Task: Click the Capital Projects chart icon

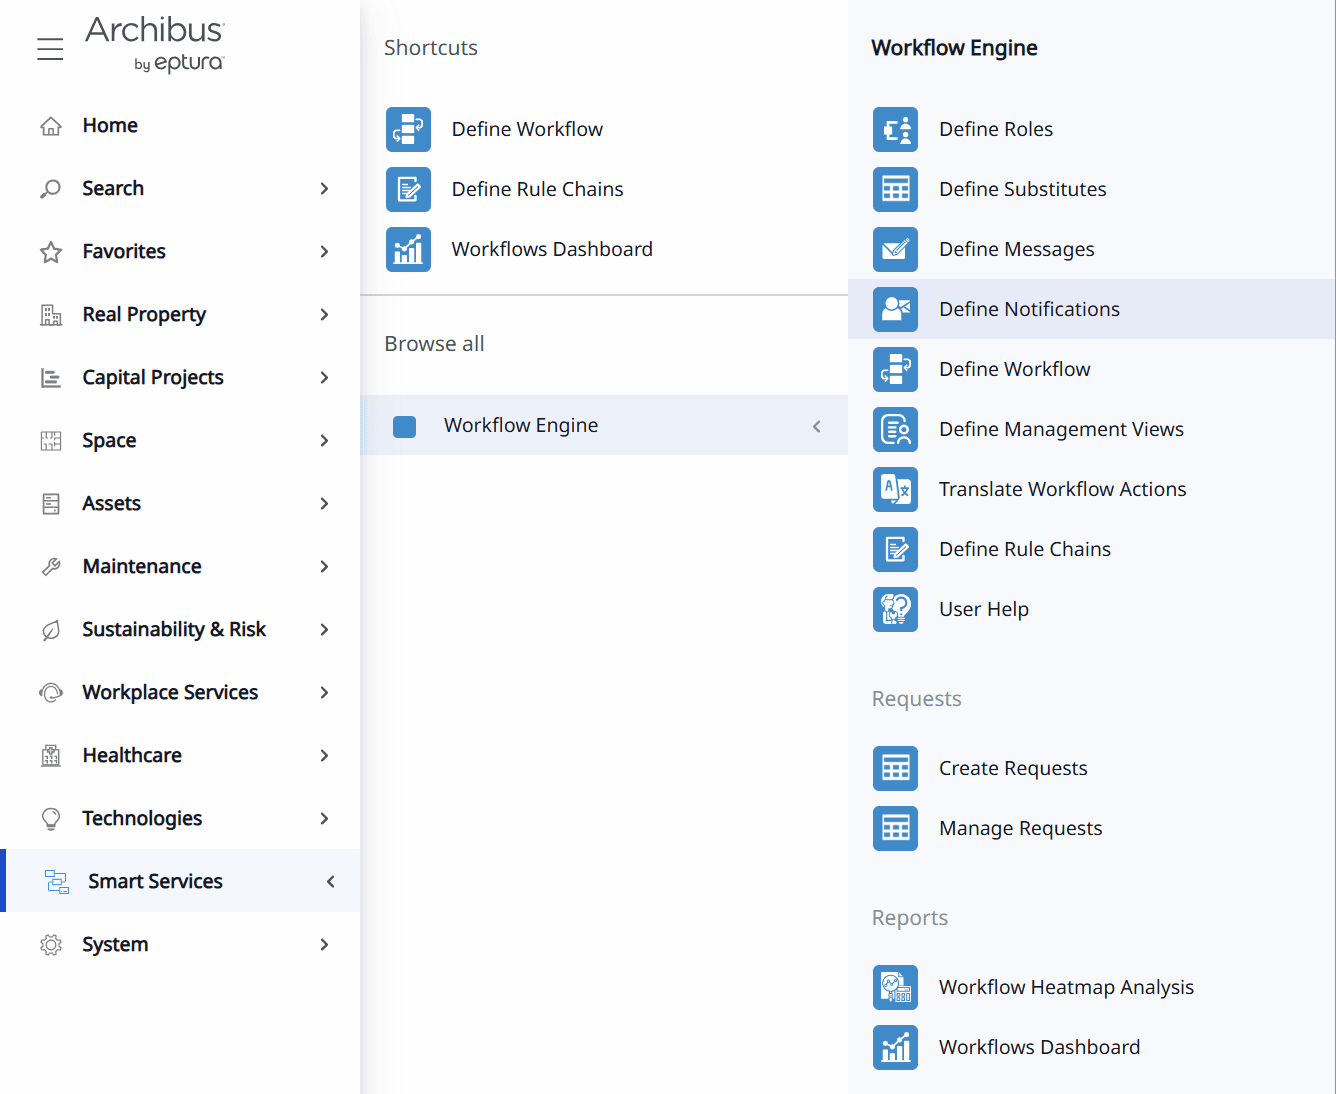Action: tap(51, 378)
